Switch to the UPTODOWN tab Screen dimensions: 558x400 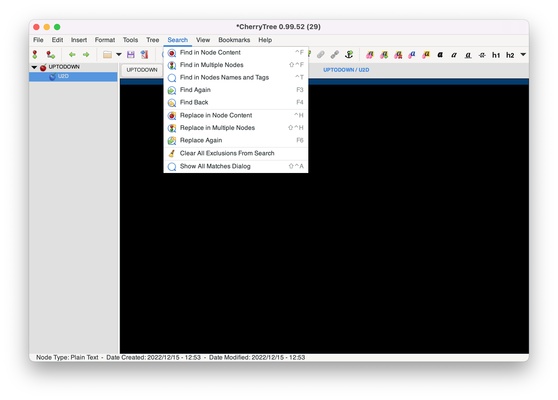(142, 70)
